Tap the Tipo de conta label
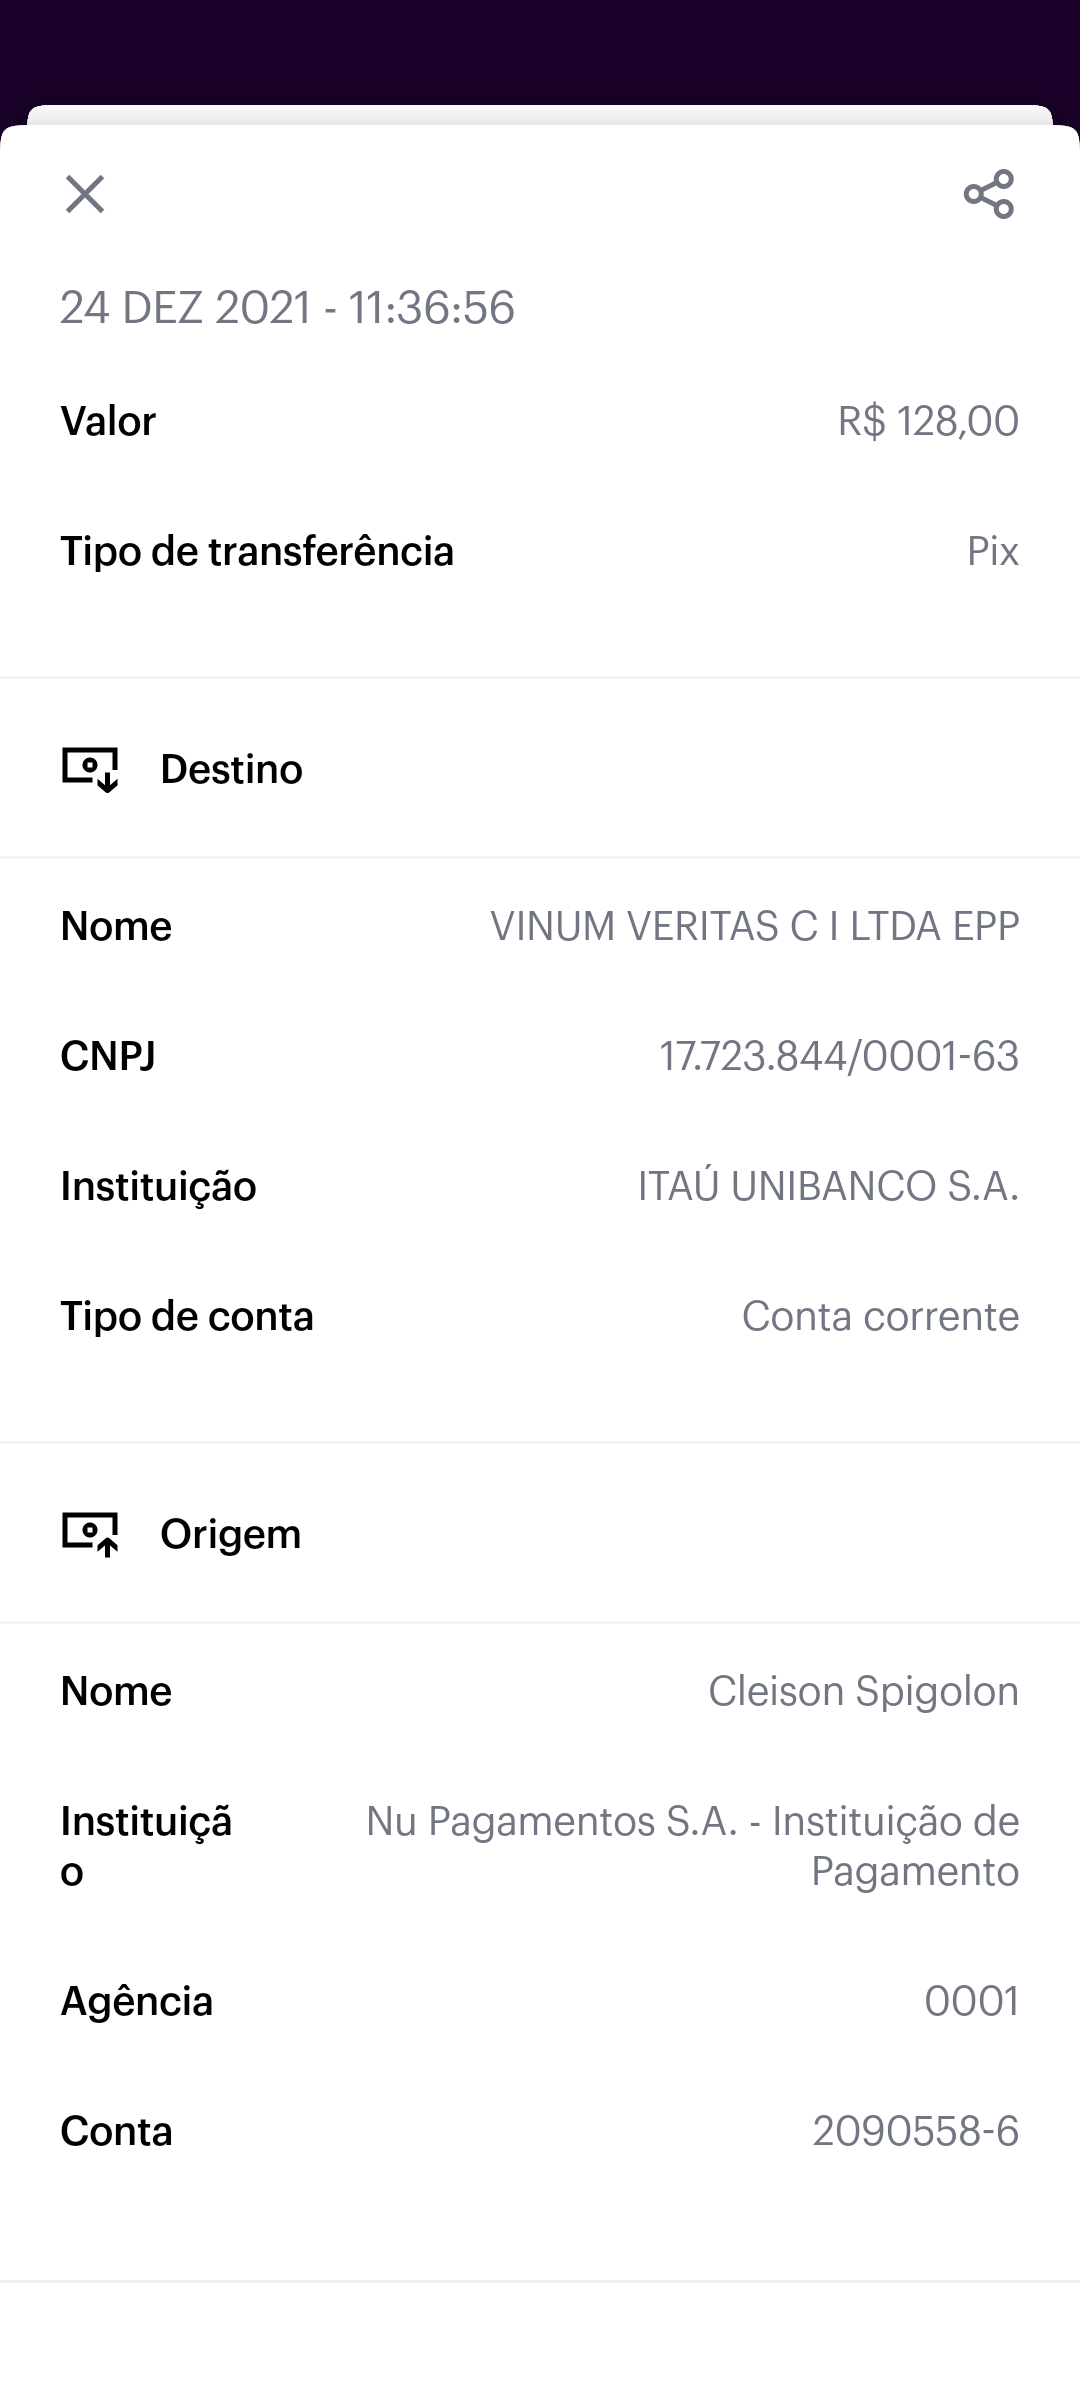The height and width of the screenshot is (2400, 1080). 187,1316
